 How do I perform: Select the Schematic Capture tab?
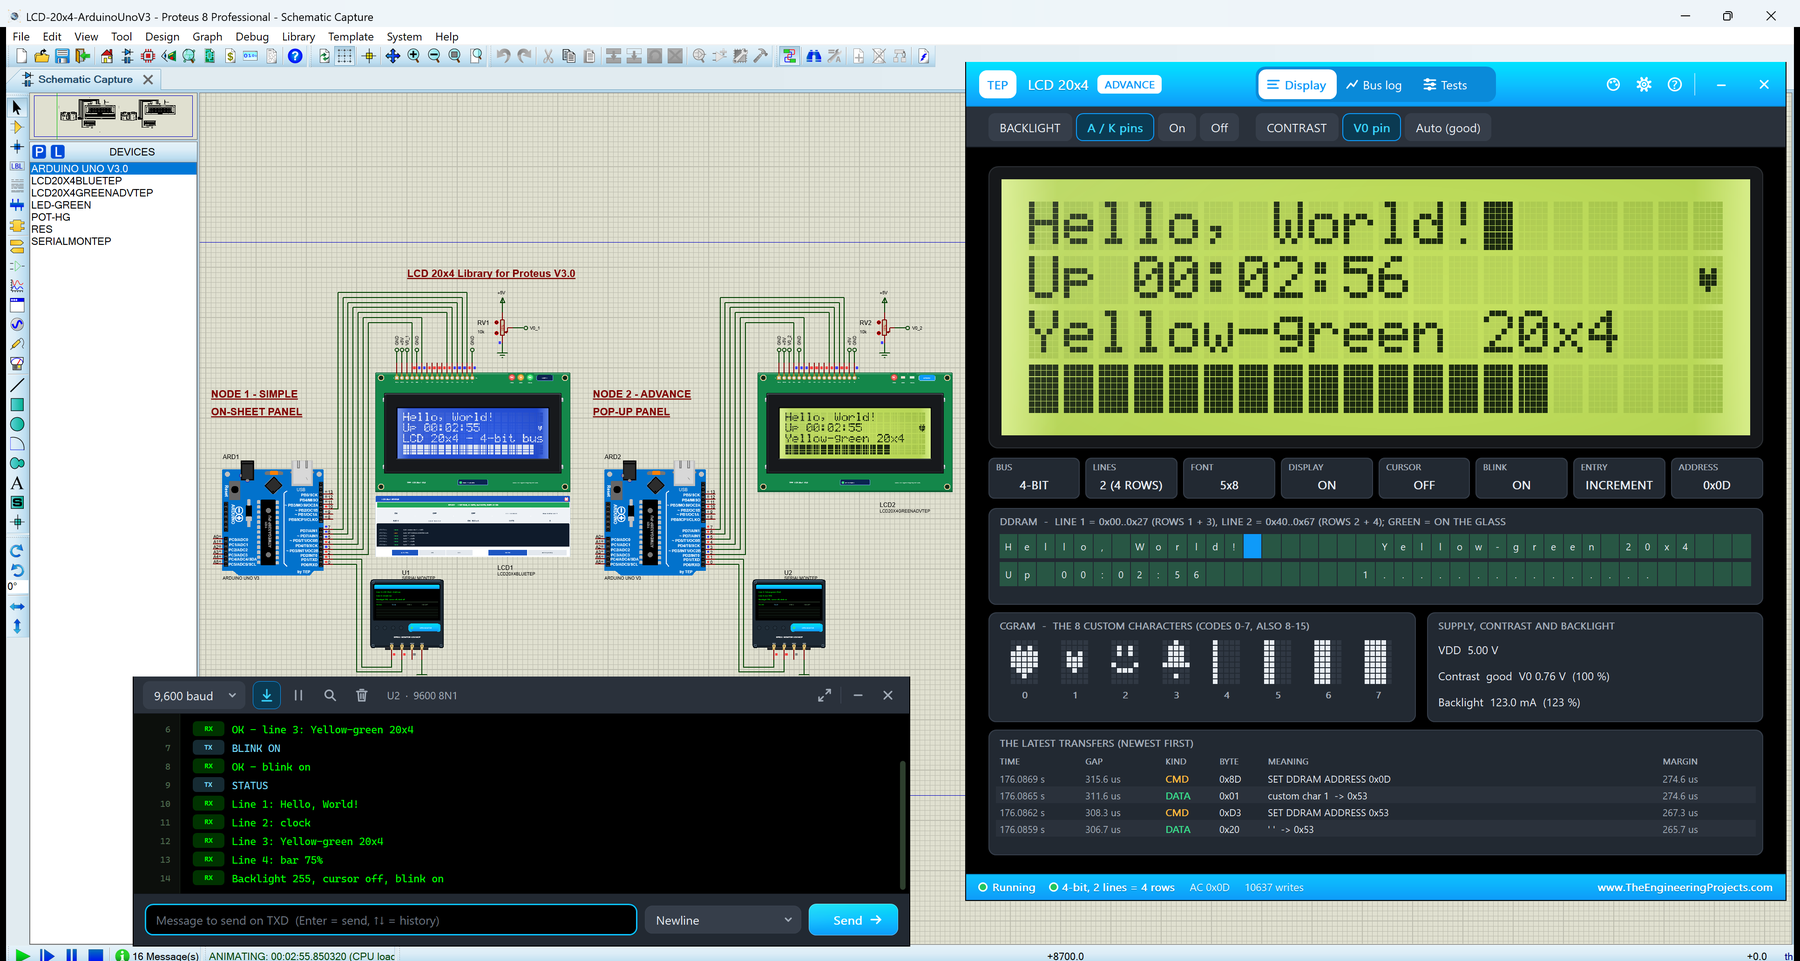coord(85,79)
